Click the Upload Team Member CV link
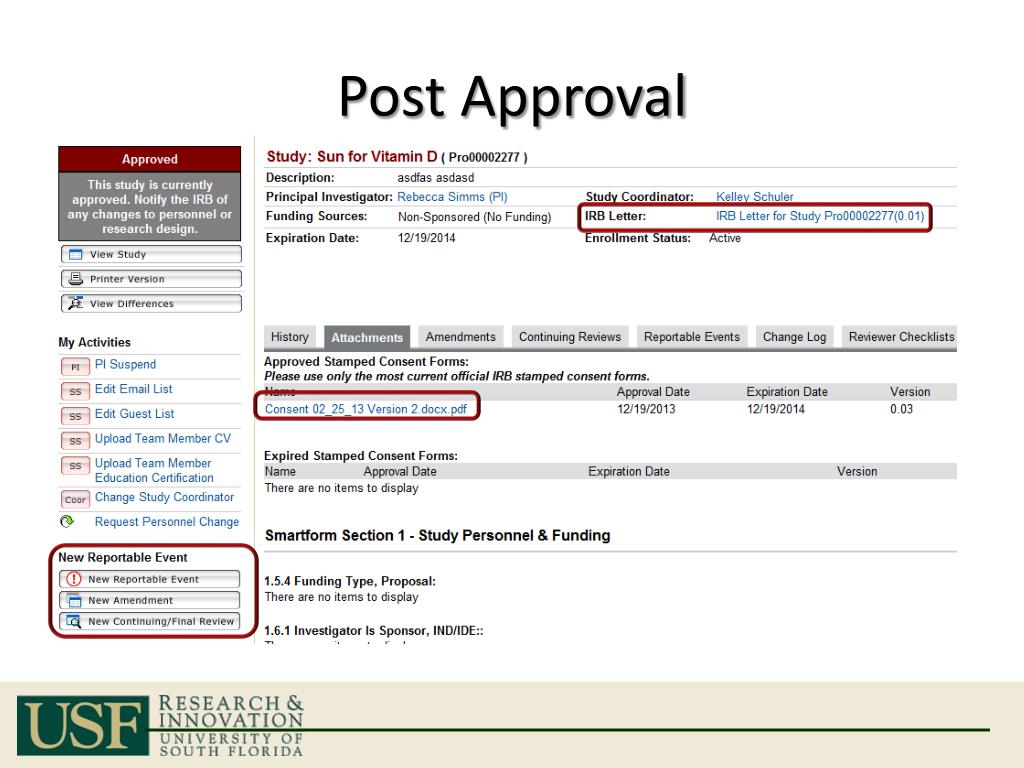Viewport: 1024px width, 768px height. pos(163,439)
